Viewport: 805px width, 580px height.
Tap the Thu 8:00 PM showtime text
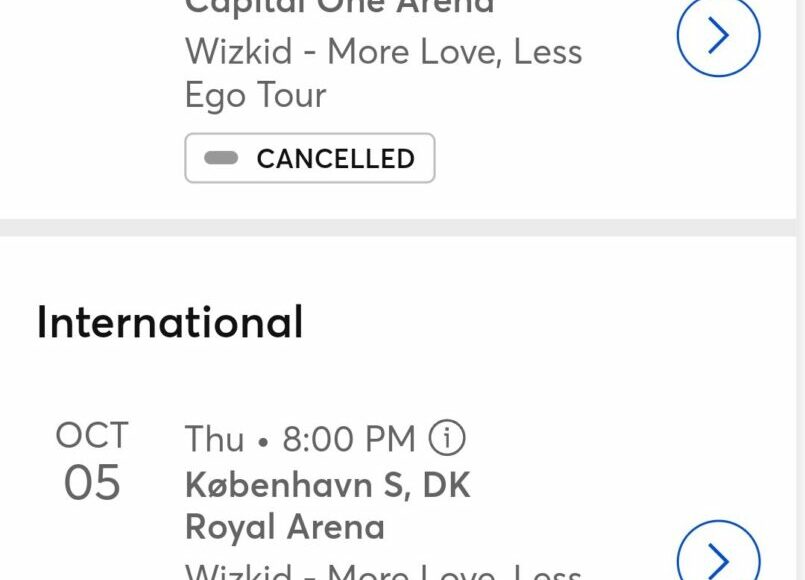click(x=299, y=439)
